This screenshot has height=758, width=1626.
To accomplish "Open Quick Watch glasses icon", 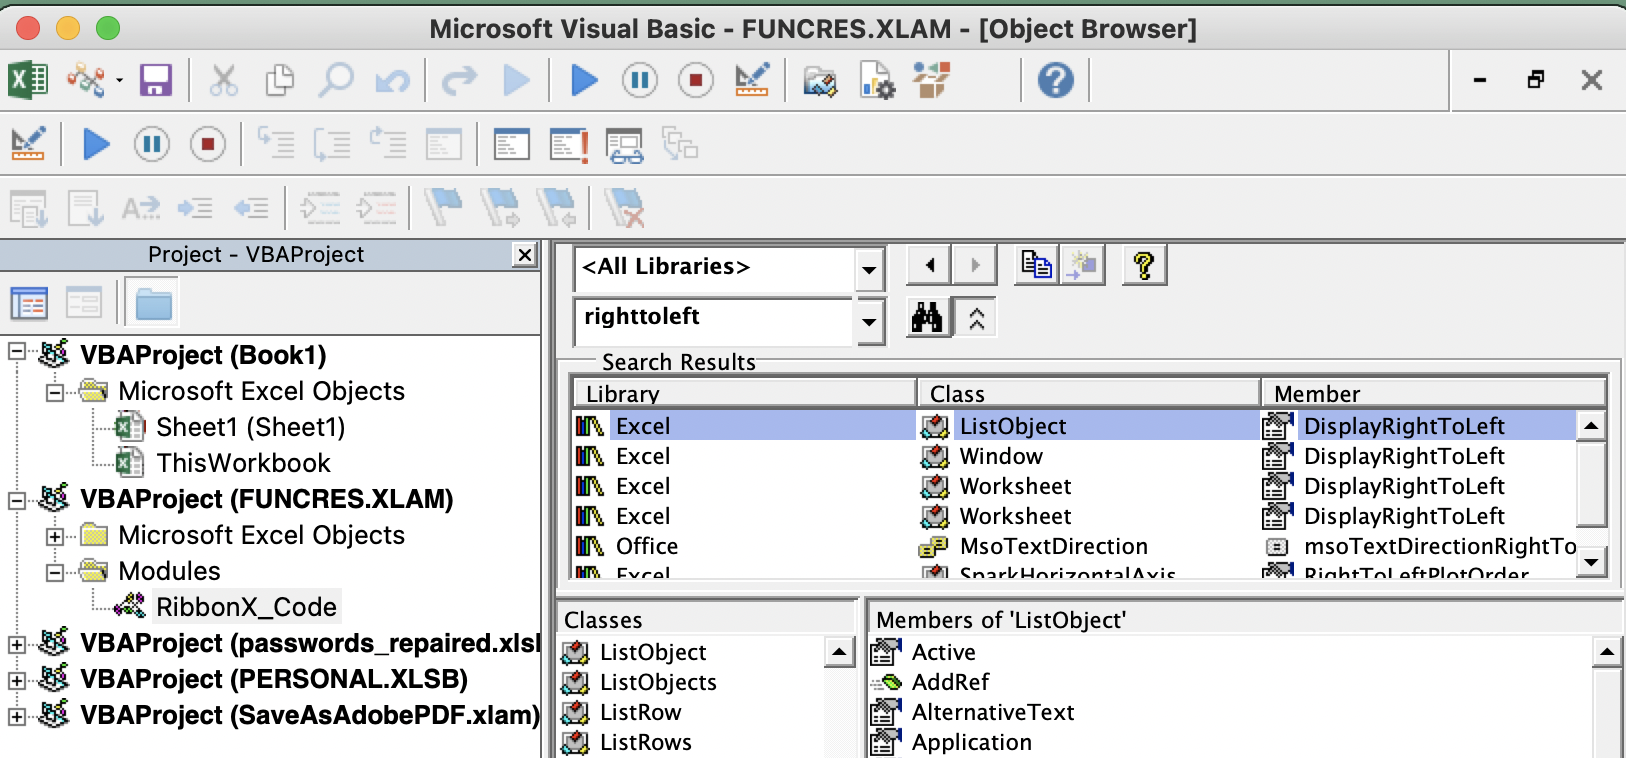I will coord(625,146).
